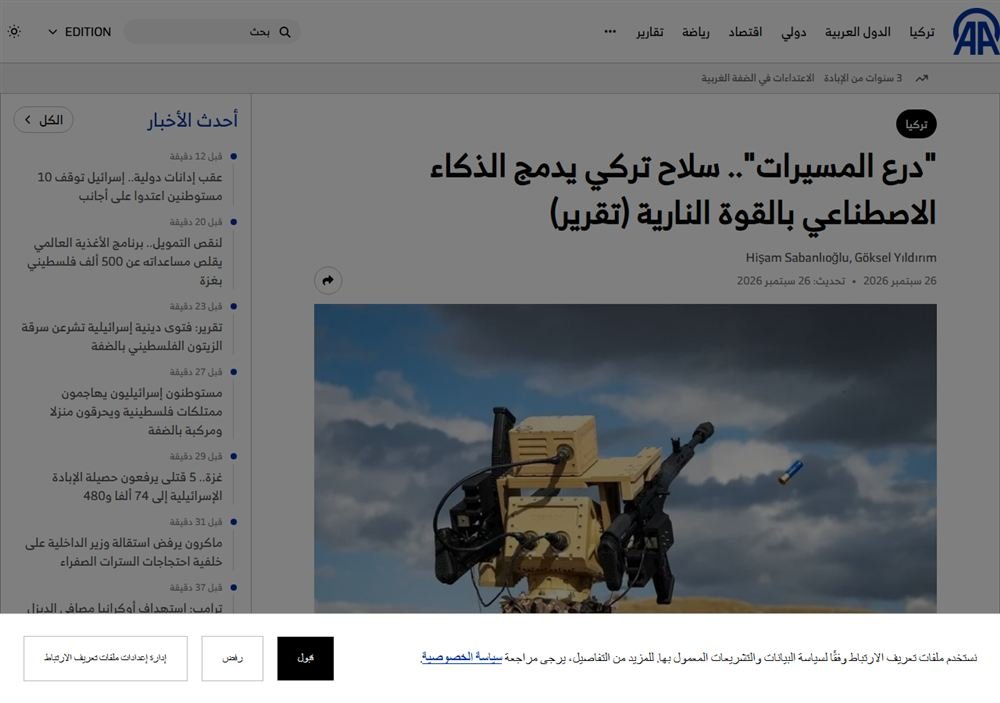
Task: Open trending topic 3 سنوات من الإبادة
Action: (863, 78)
